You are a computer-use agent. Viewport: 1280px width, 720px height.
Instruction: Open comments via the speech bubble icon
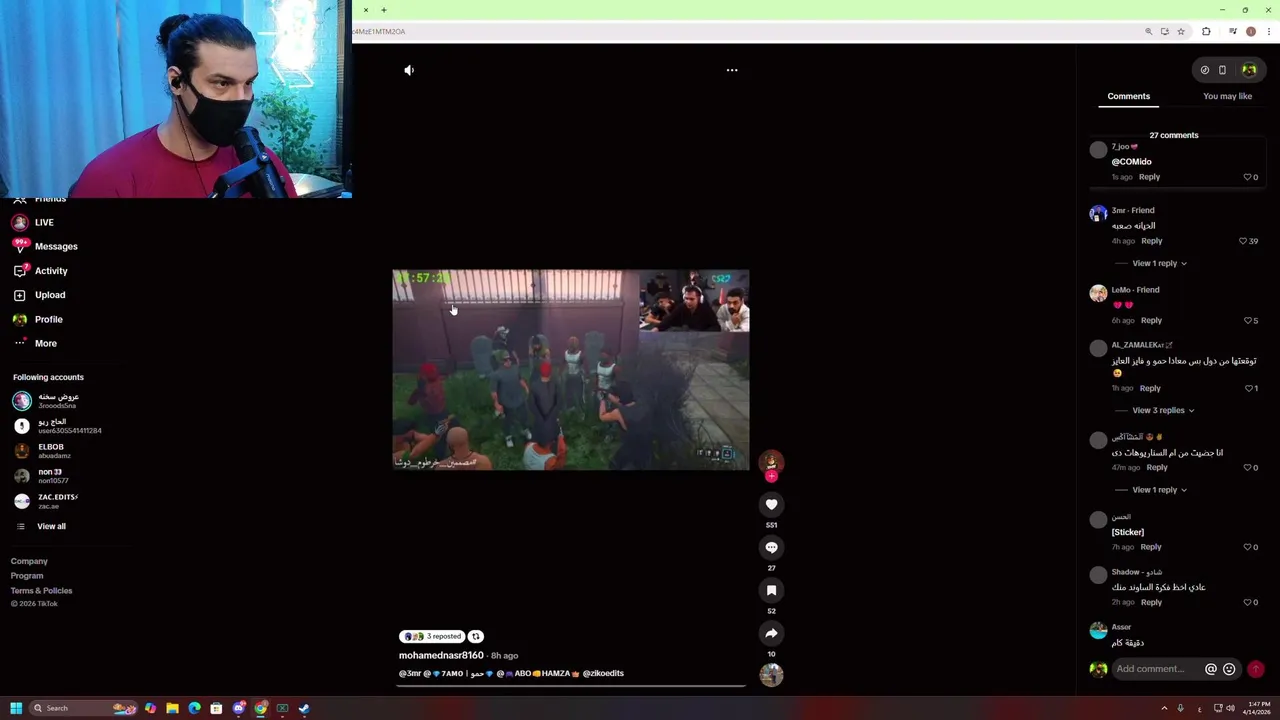[x=771, y=547]
